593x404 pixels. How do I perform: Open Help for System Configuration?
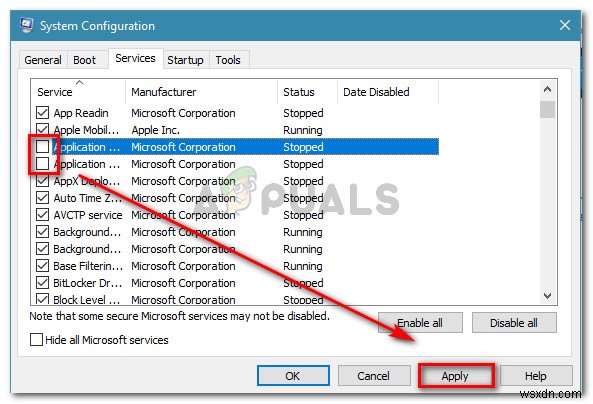pos(536,376)
